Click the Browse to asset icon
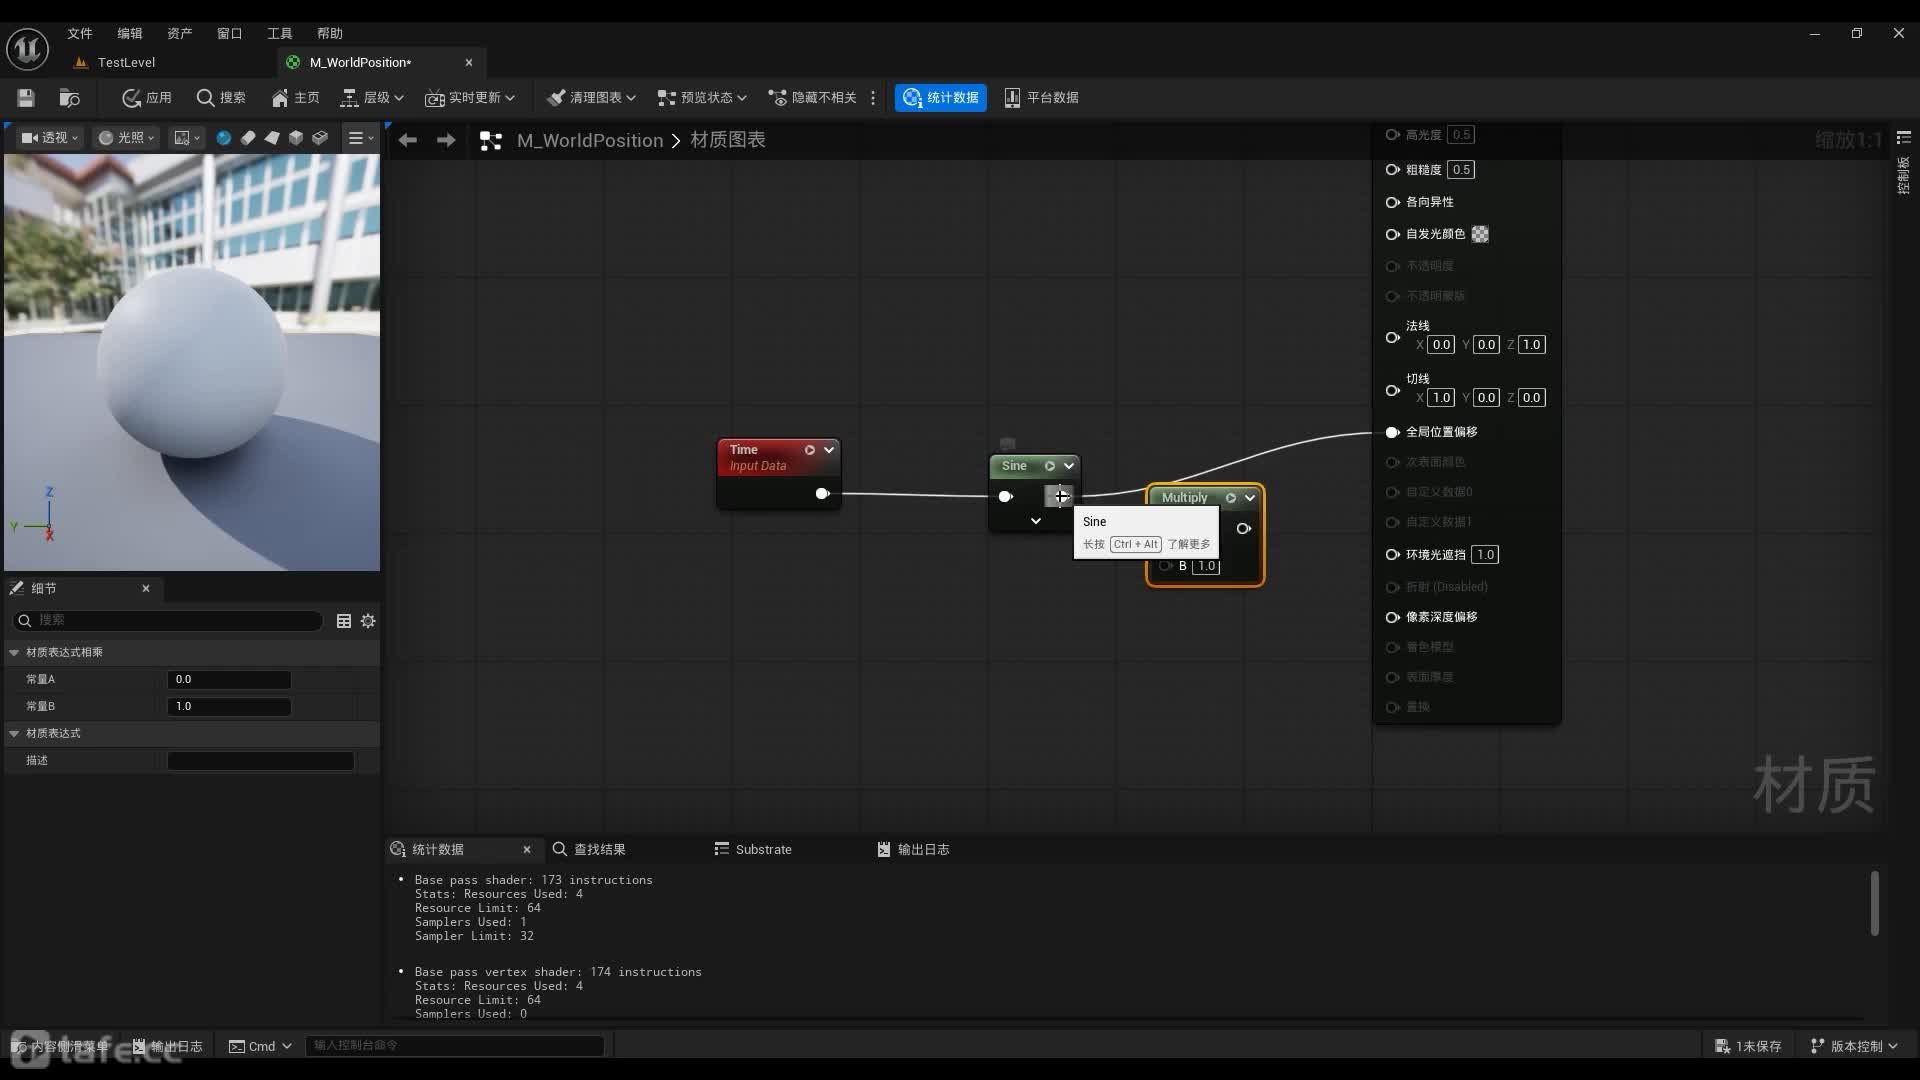 tap(69, 97)
